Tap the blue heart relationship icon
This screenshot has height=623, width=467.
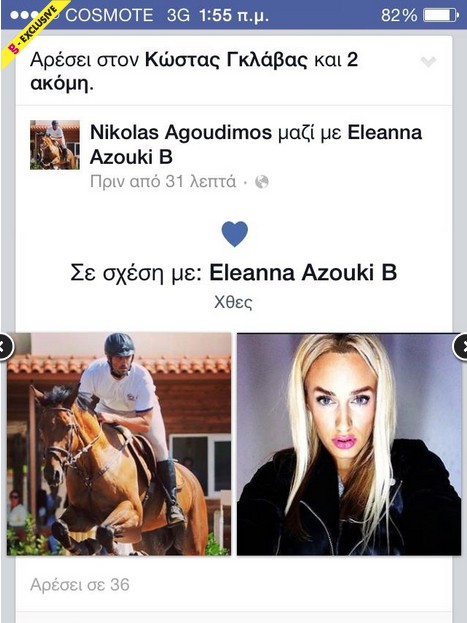tap(234, 234)
